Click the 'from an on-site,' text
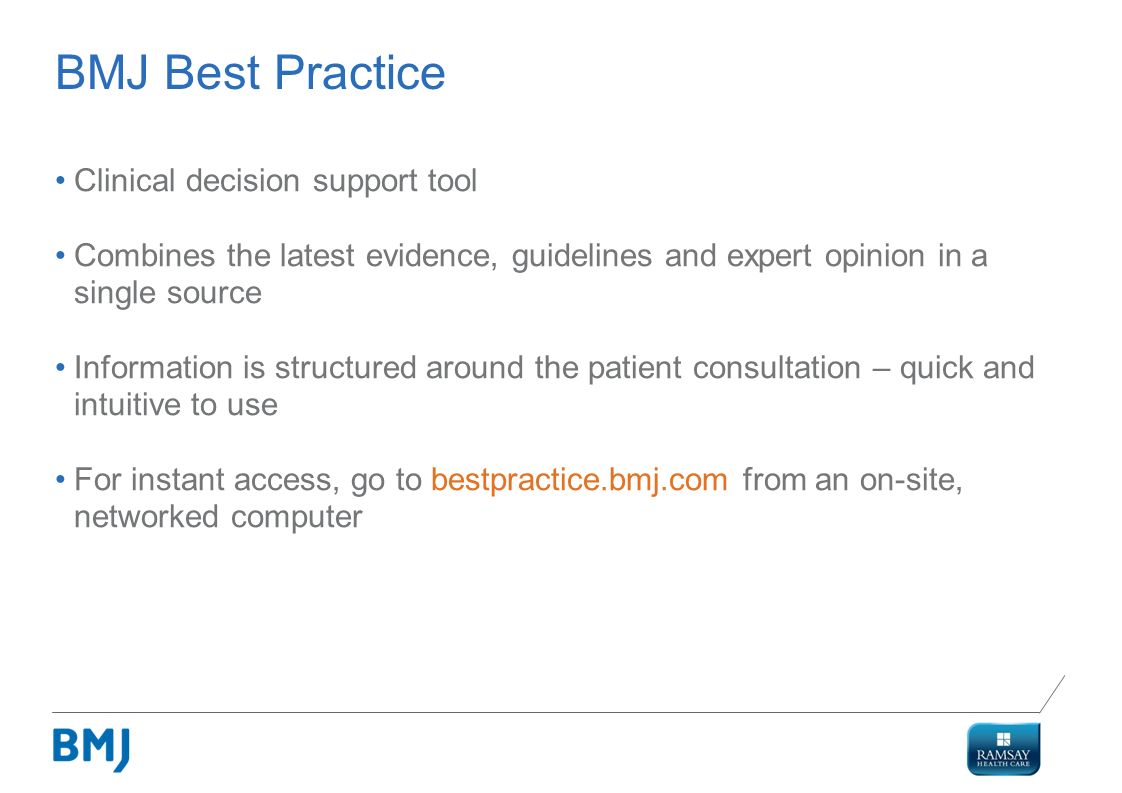 [852, 480]
